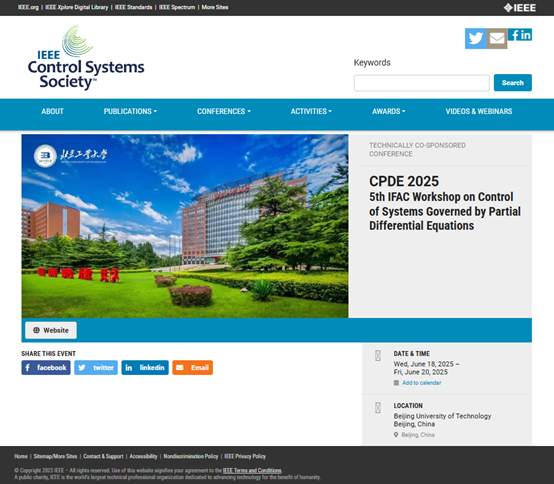The image size is (554, 484).
Task: Open the conference Website button
Action: click(x=51, y=330)
